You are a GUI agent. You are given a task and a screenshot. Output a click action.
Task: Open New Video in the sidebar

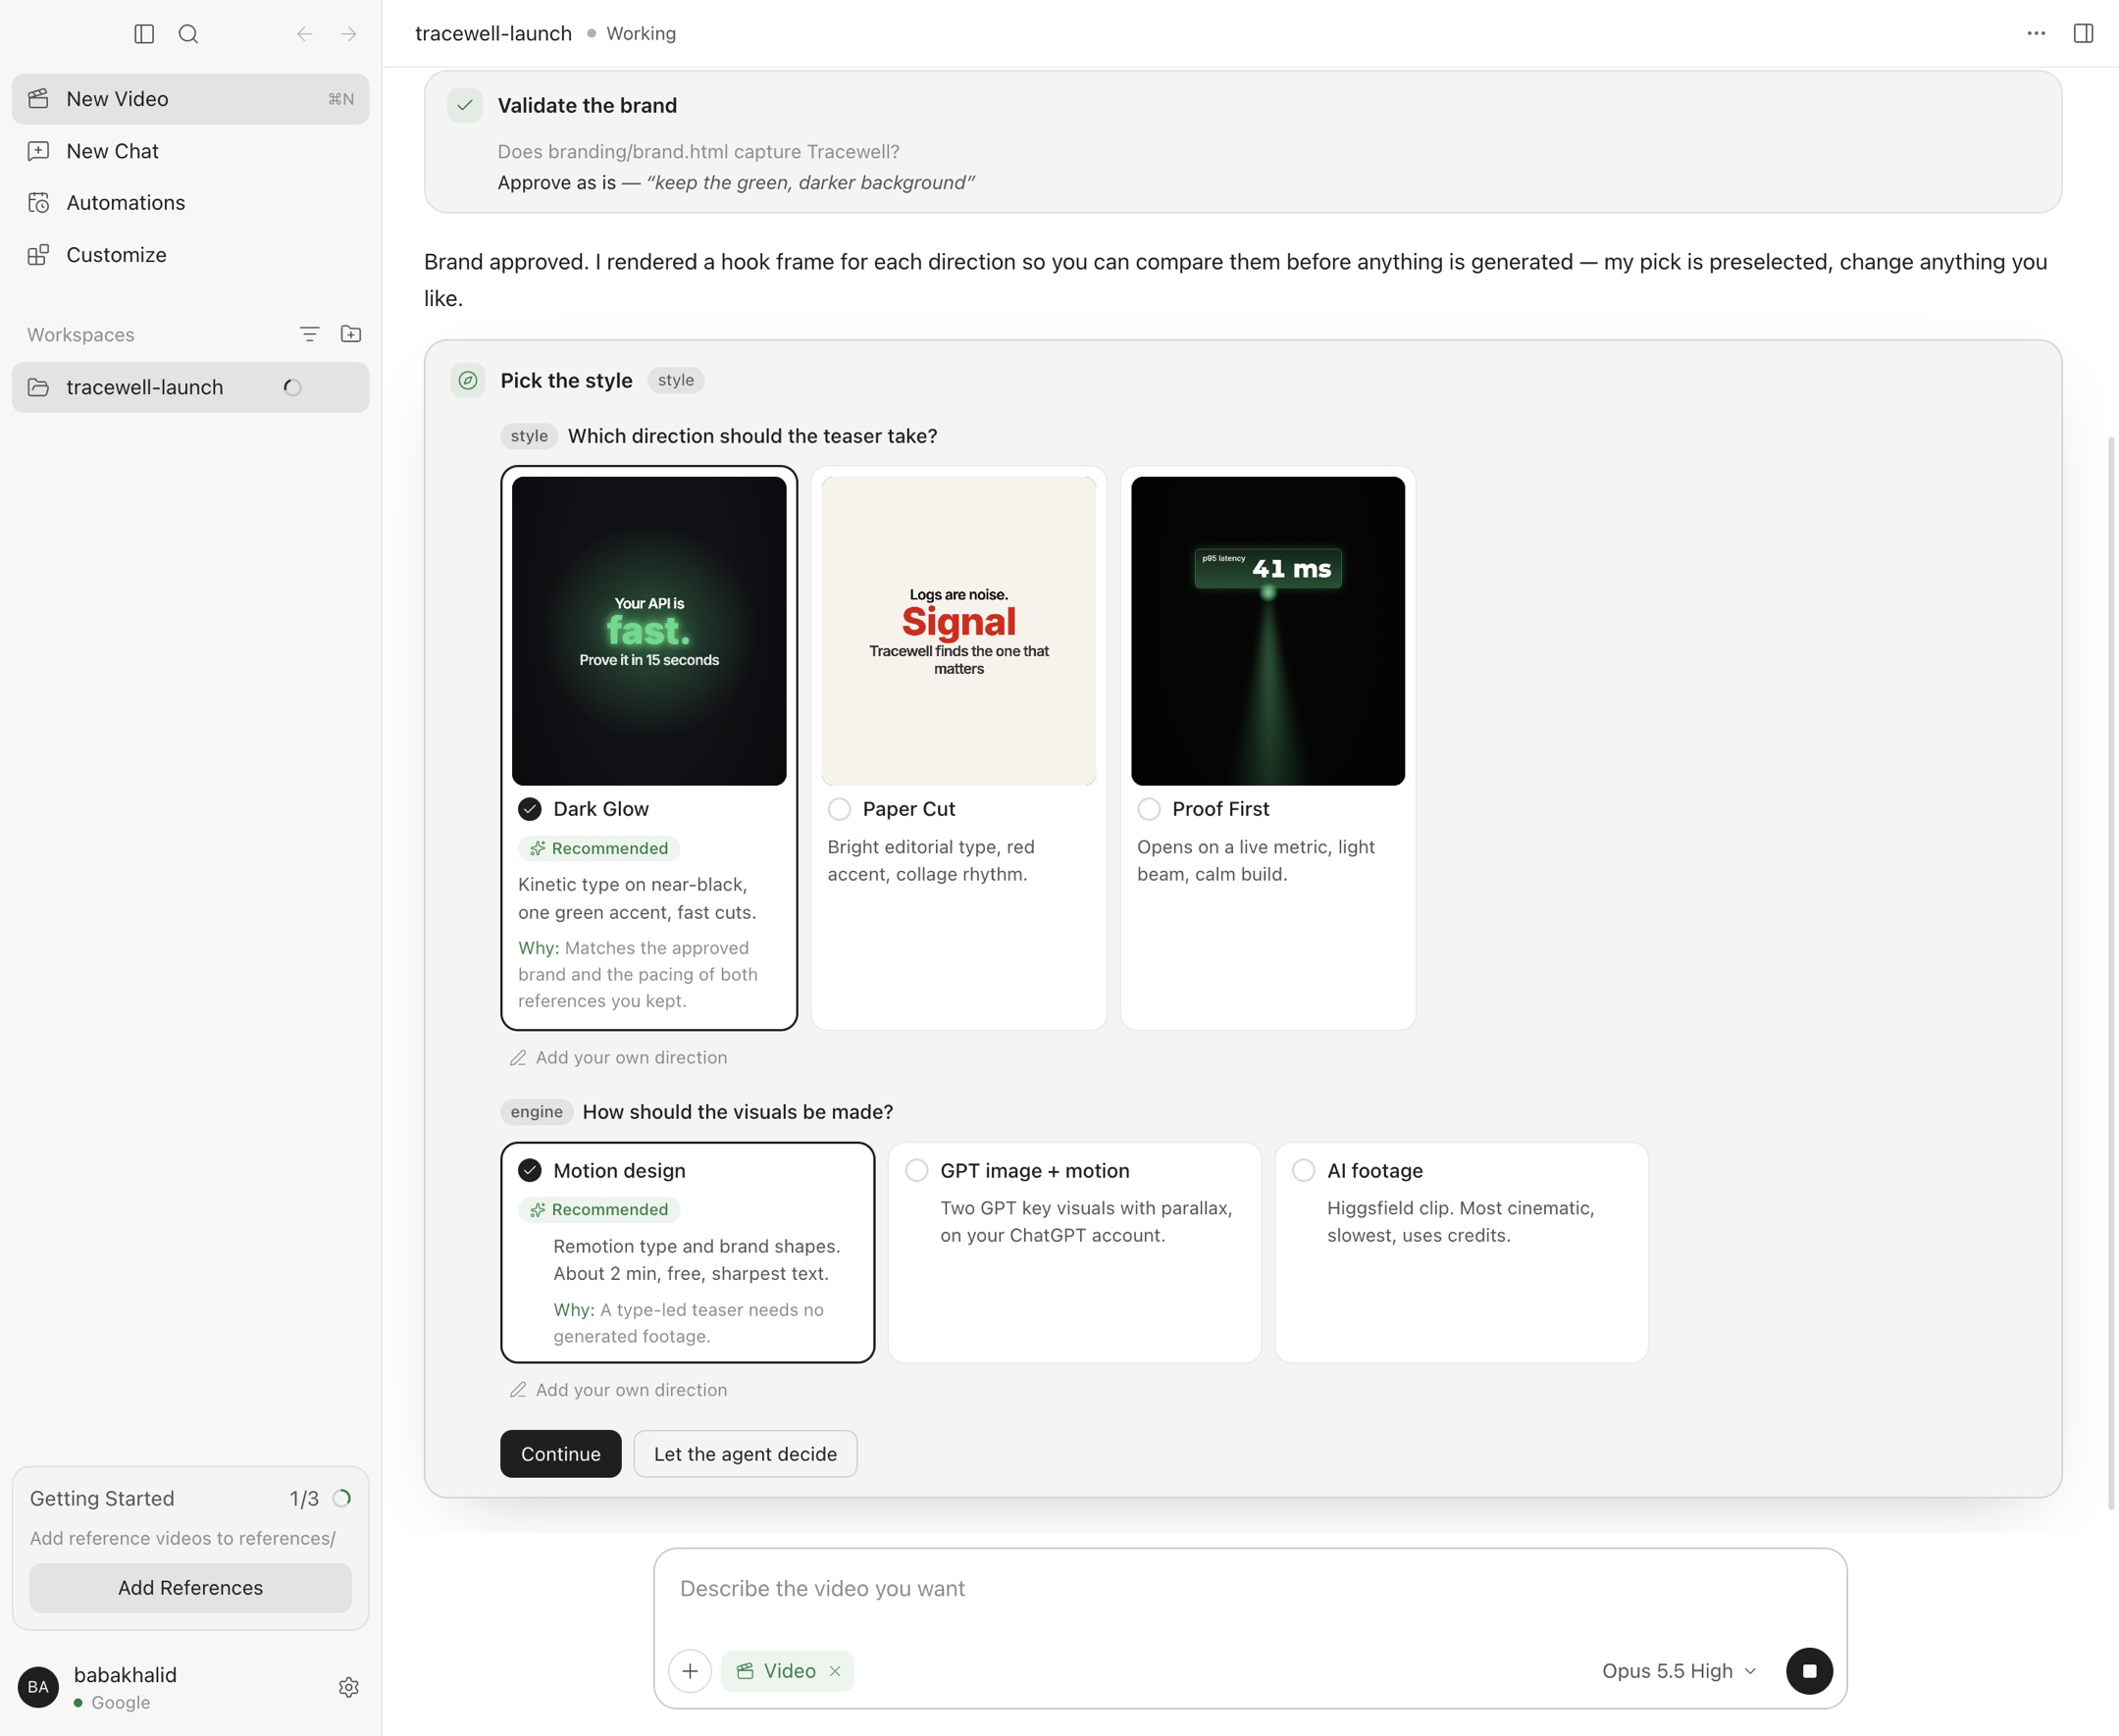pos(190,99)
